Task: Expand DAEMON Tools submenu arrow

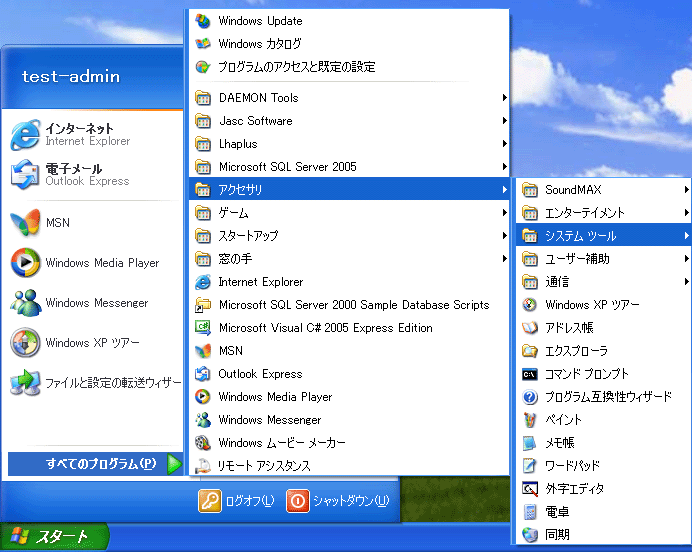Action: 504,98
